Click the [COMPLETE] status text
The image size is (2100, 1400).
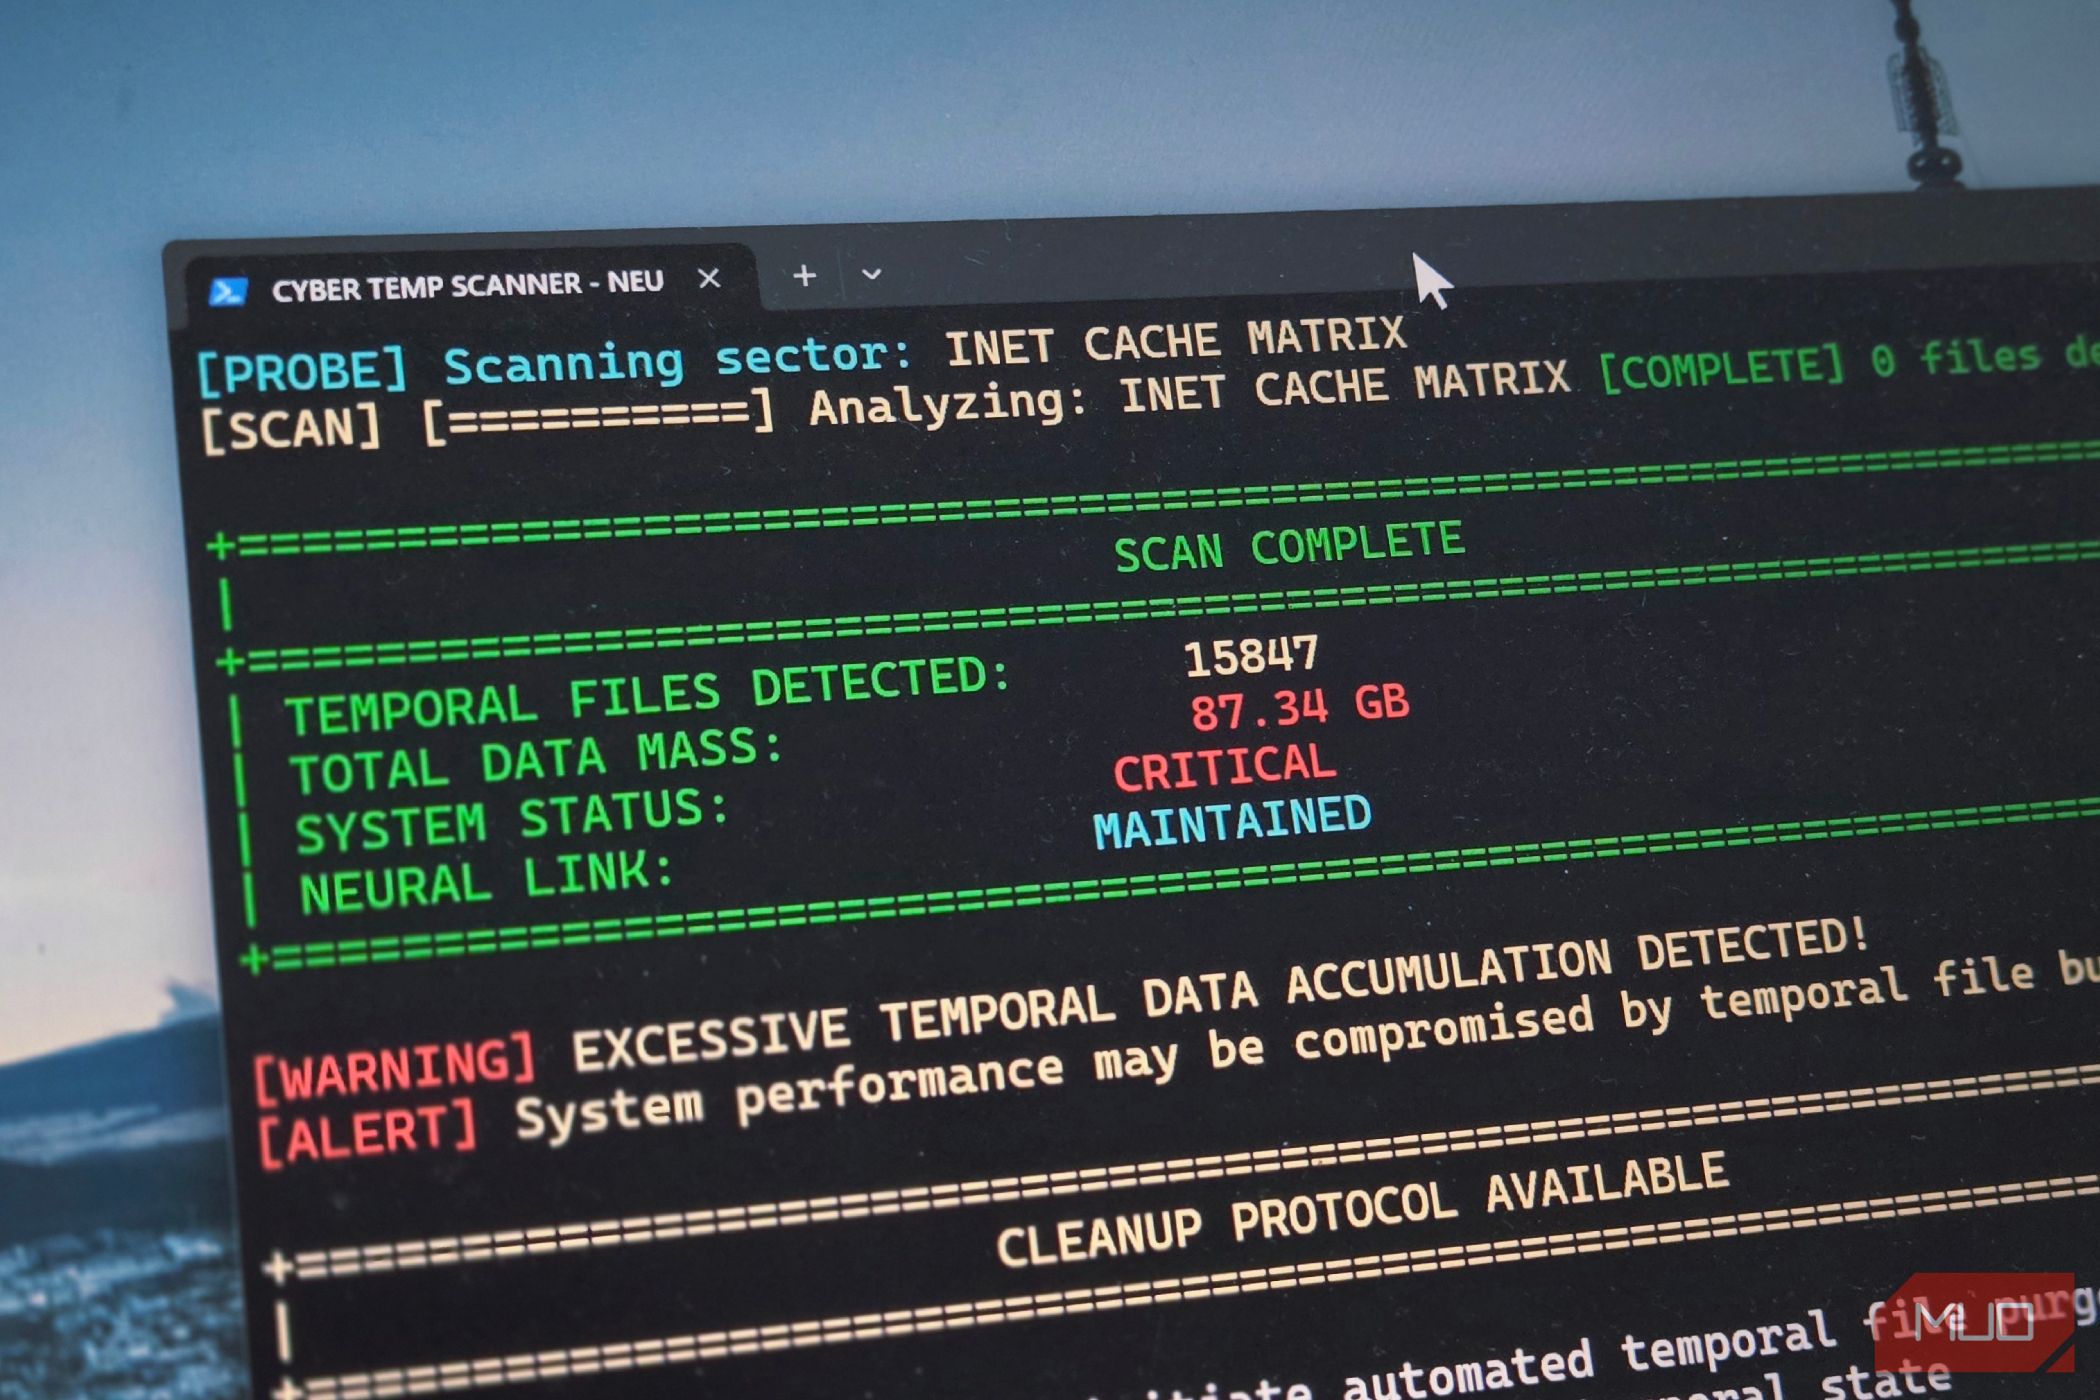(1721, 369)
